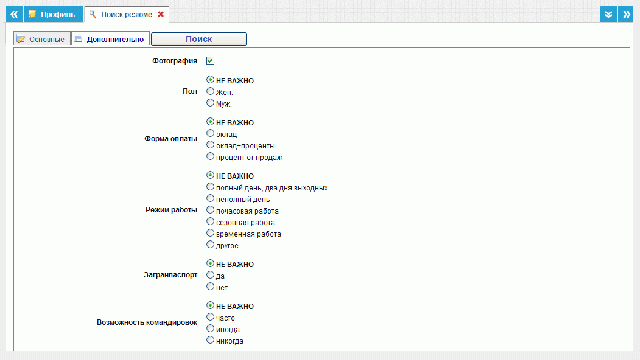640x360 pixels.
Task: Select почасовая работа radio button
Action: 210,210
